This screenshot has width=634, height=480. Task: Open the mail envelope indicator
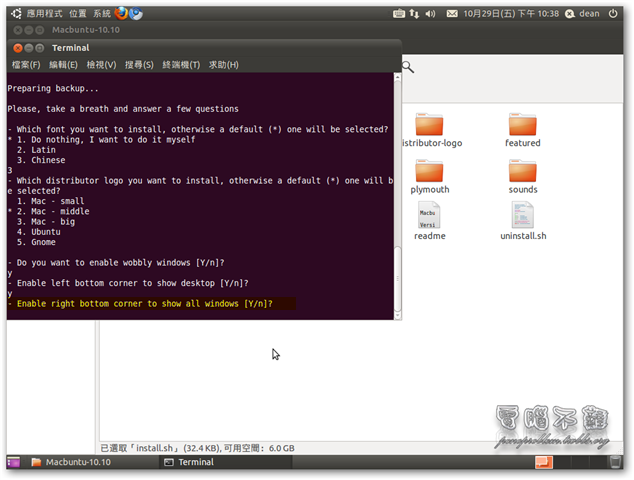point(451,14)
